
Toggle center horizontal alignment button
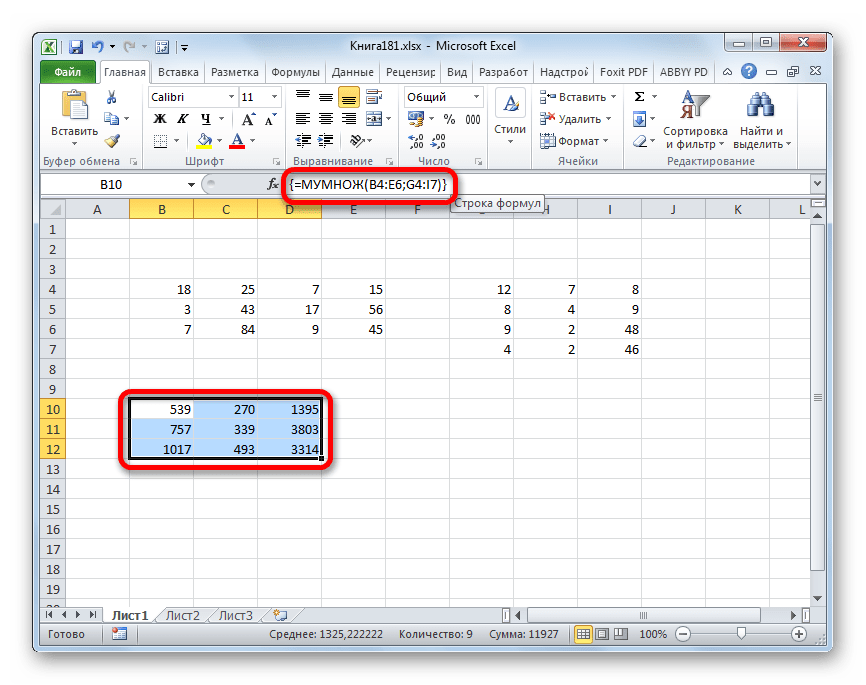coord(324,119)
